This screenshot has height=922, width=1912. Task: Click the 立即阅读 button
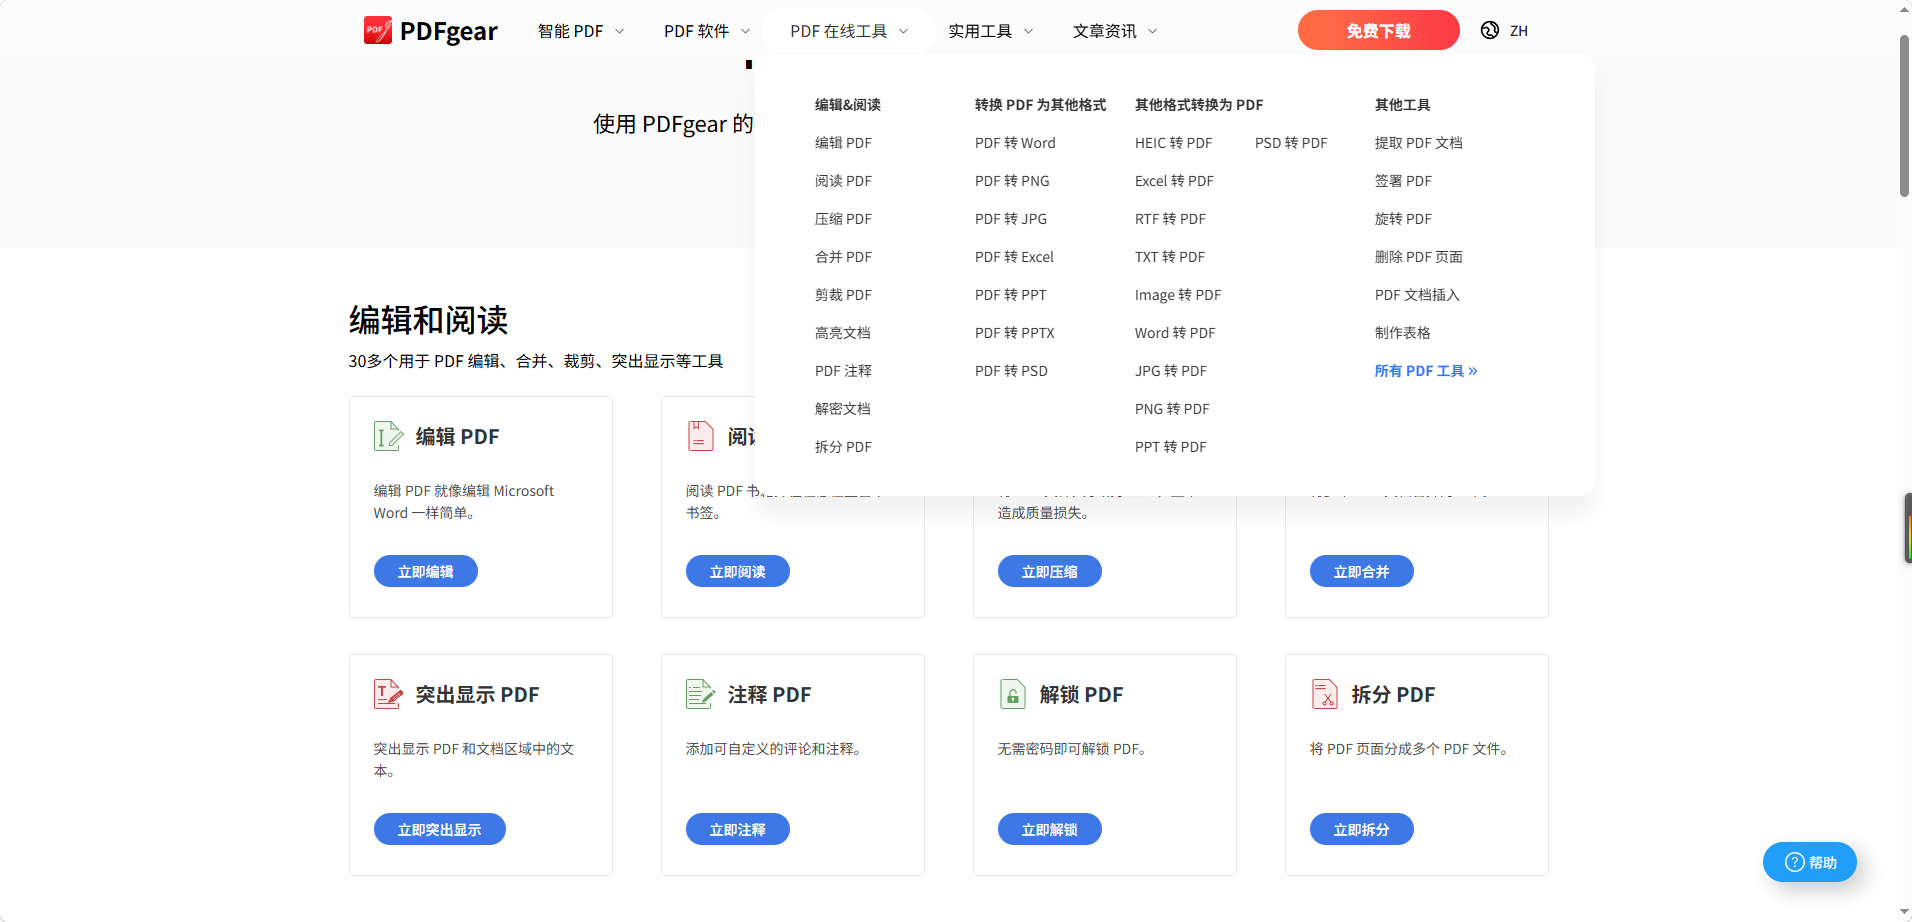[737, 571]
